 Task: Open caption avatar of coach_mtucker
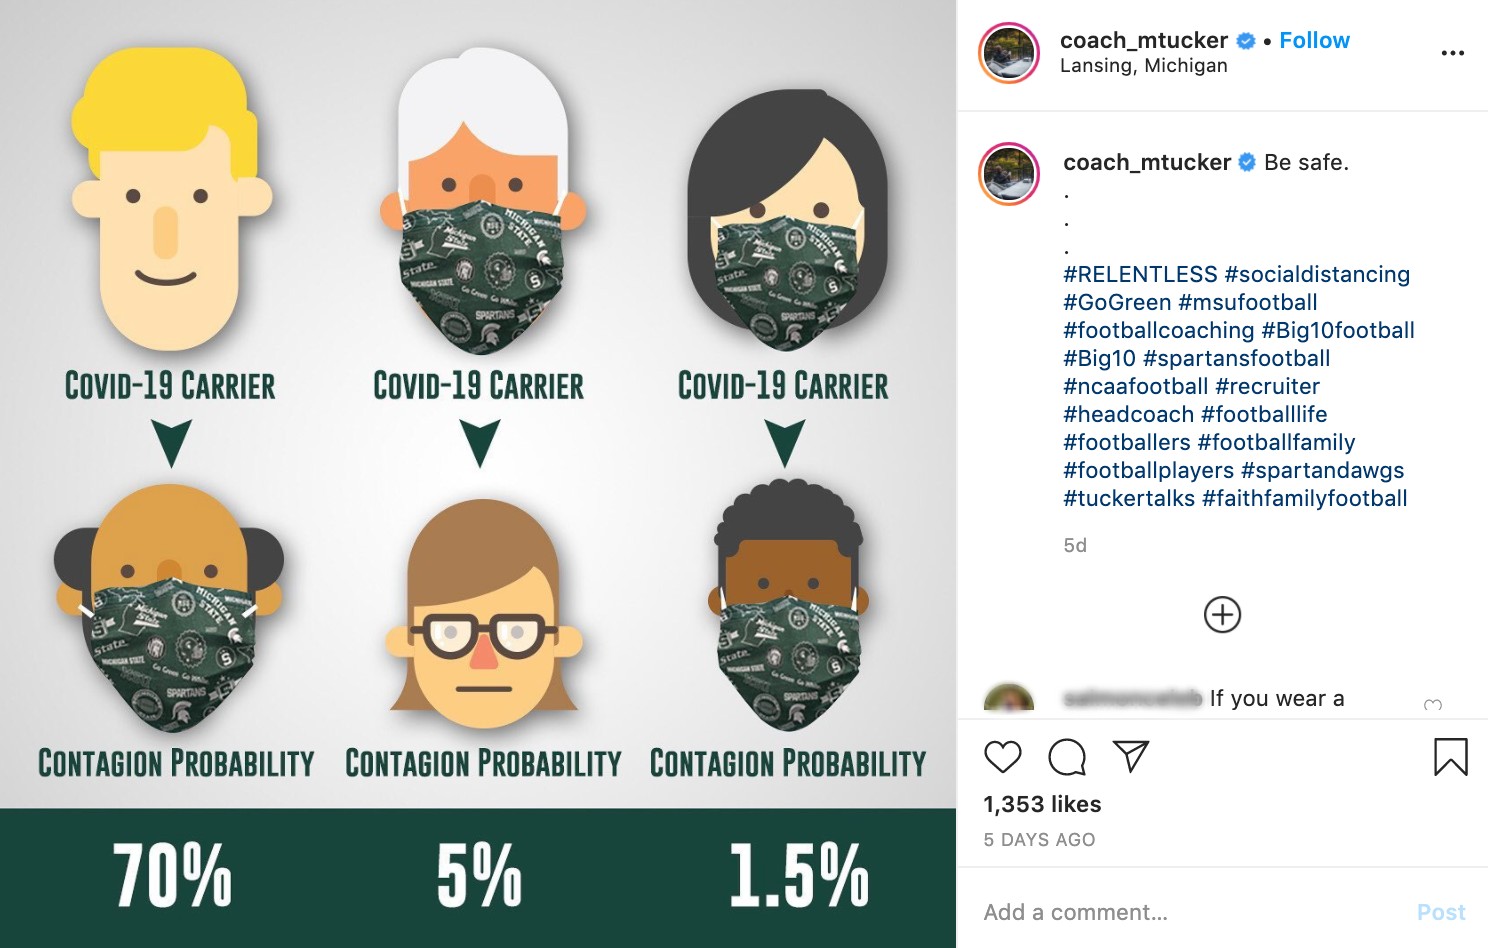(1009, 173)
